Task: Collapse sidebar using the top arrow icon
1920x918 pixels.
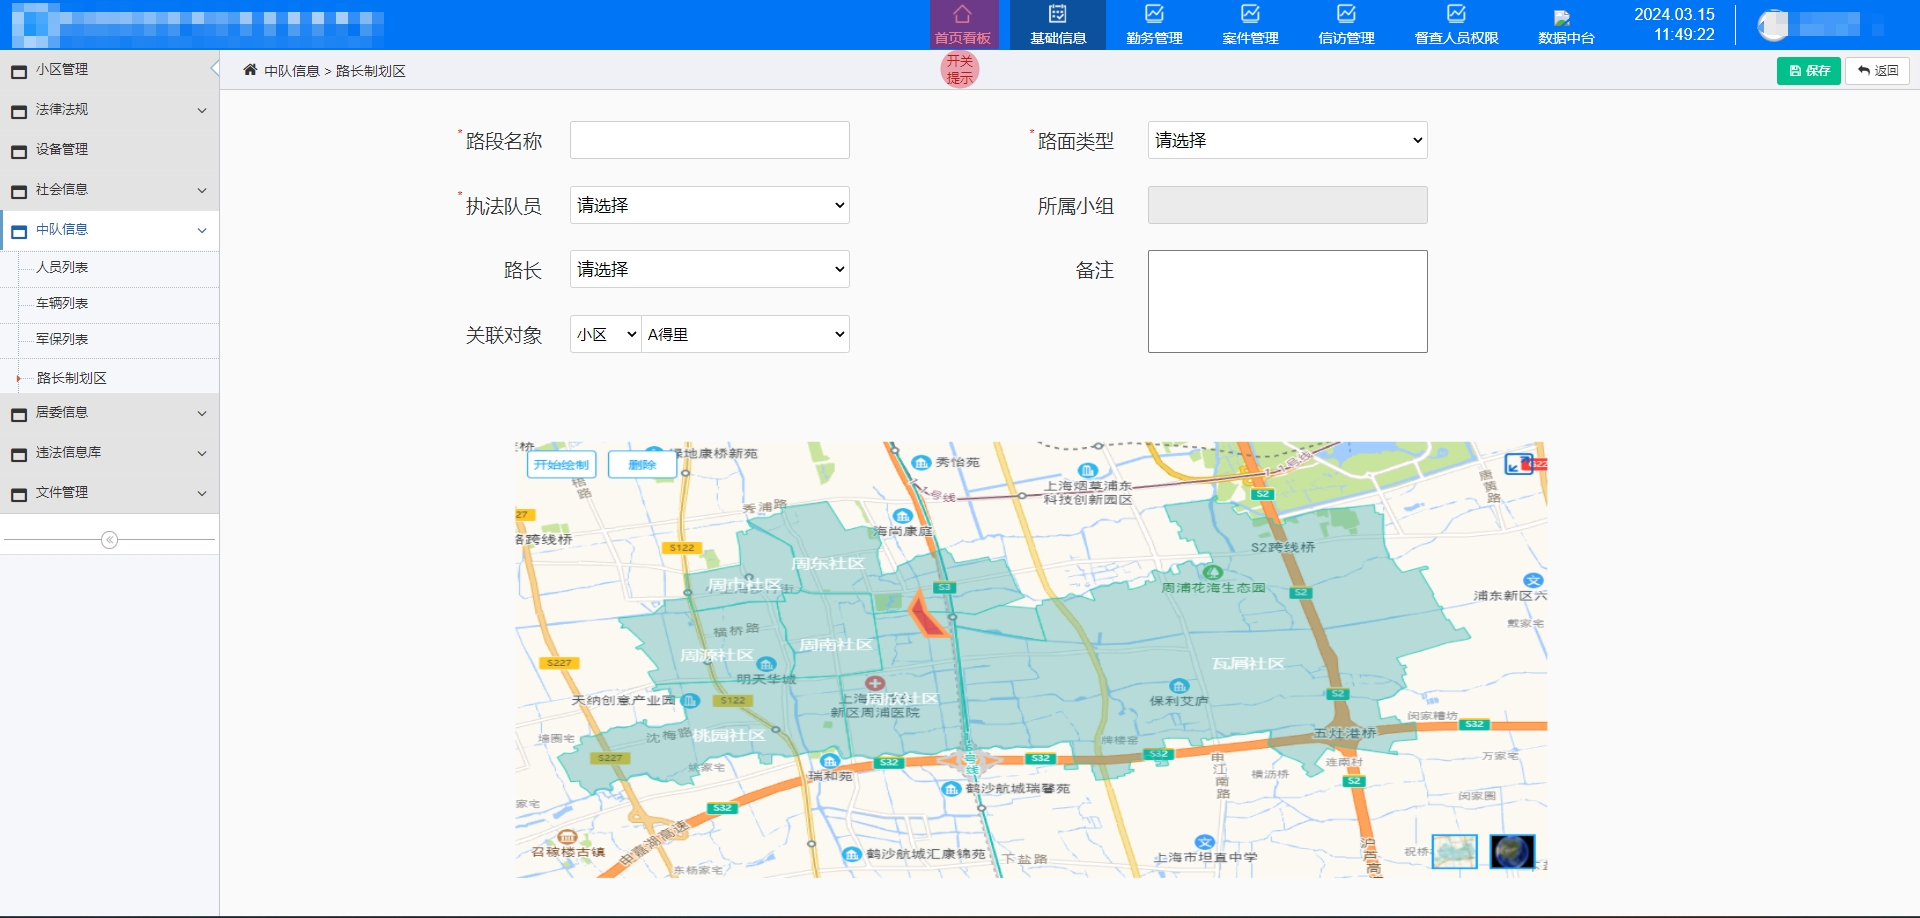Action: click(215, 69)
